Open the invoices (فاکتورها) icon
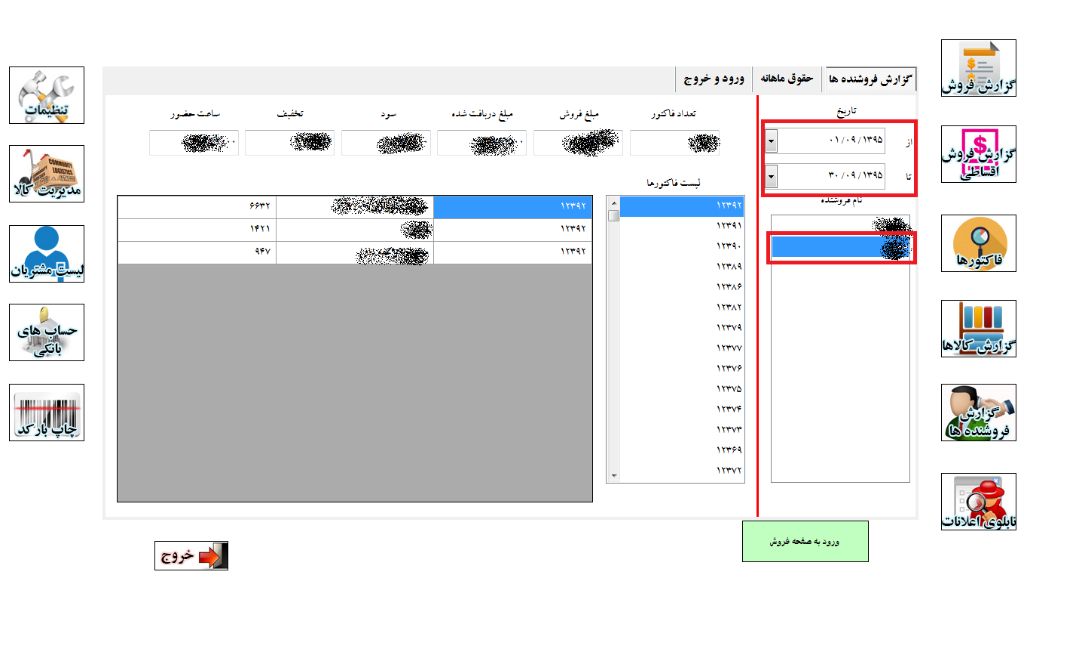The height and width of the screenshot is (649, 1085). pos(978,243)
